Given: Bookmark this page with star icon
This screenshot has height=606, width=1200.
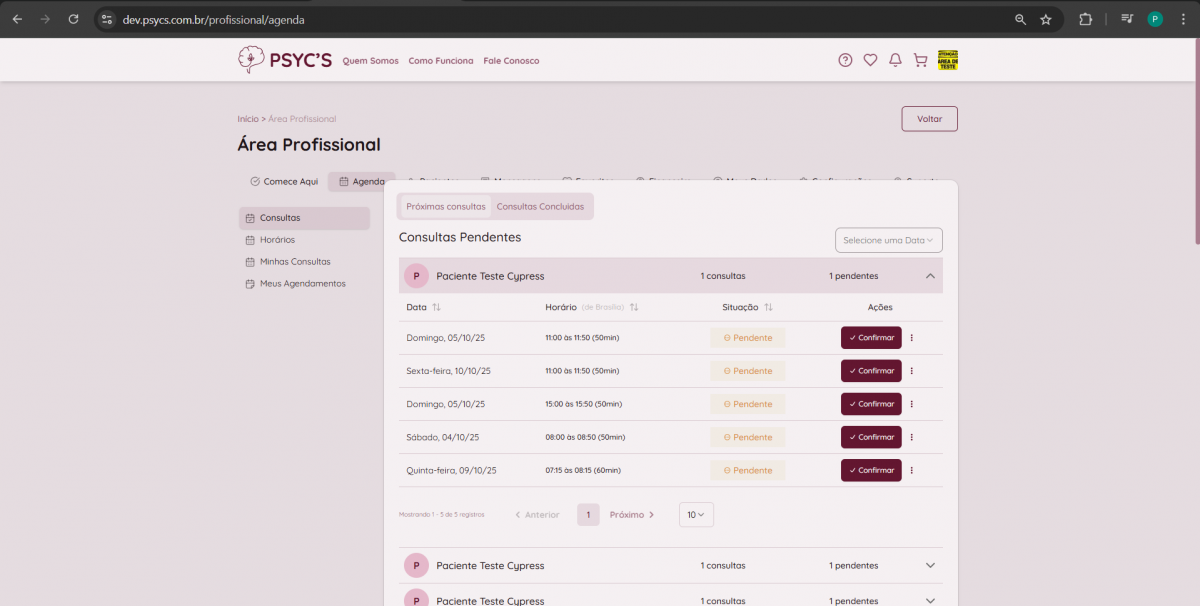Looking at the screenshot, I should click(1046, 19).
